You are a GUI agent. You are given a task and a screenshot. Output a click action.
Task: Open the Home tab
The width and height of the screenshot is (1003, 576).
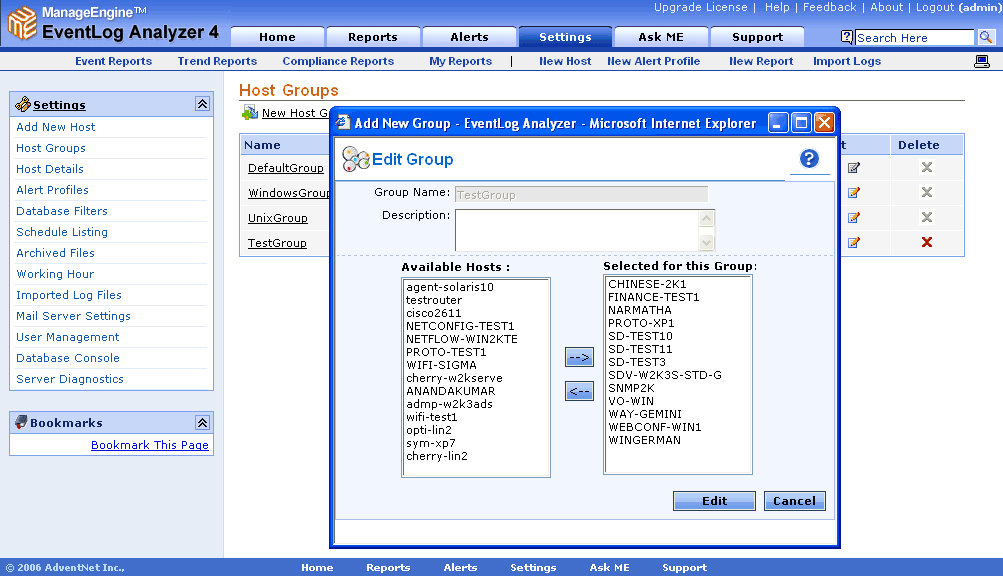click(277, 37)
